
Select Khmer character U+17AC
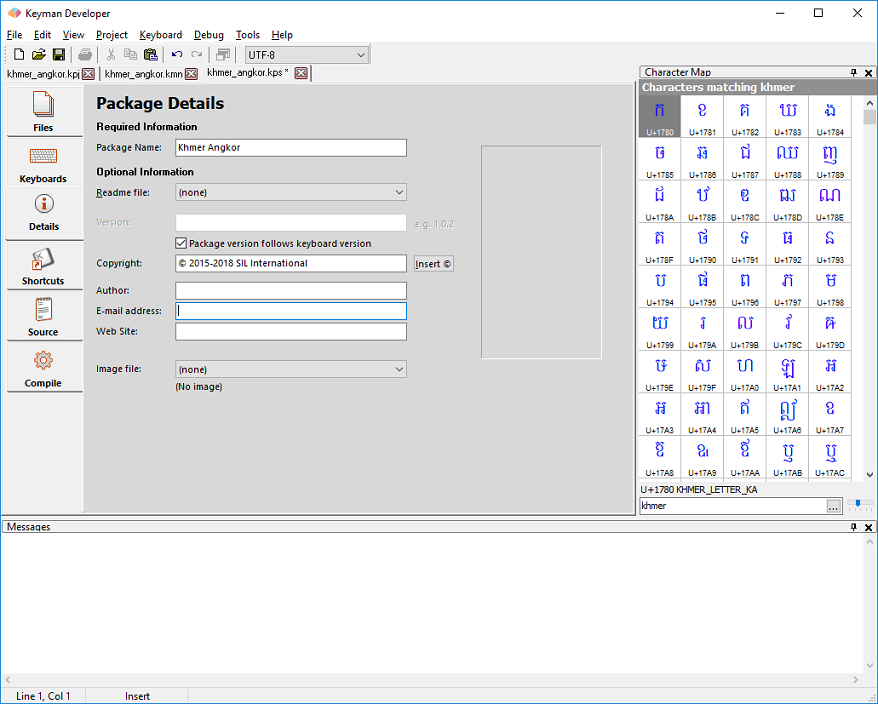coord(830,456)
